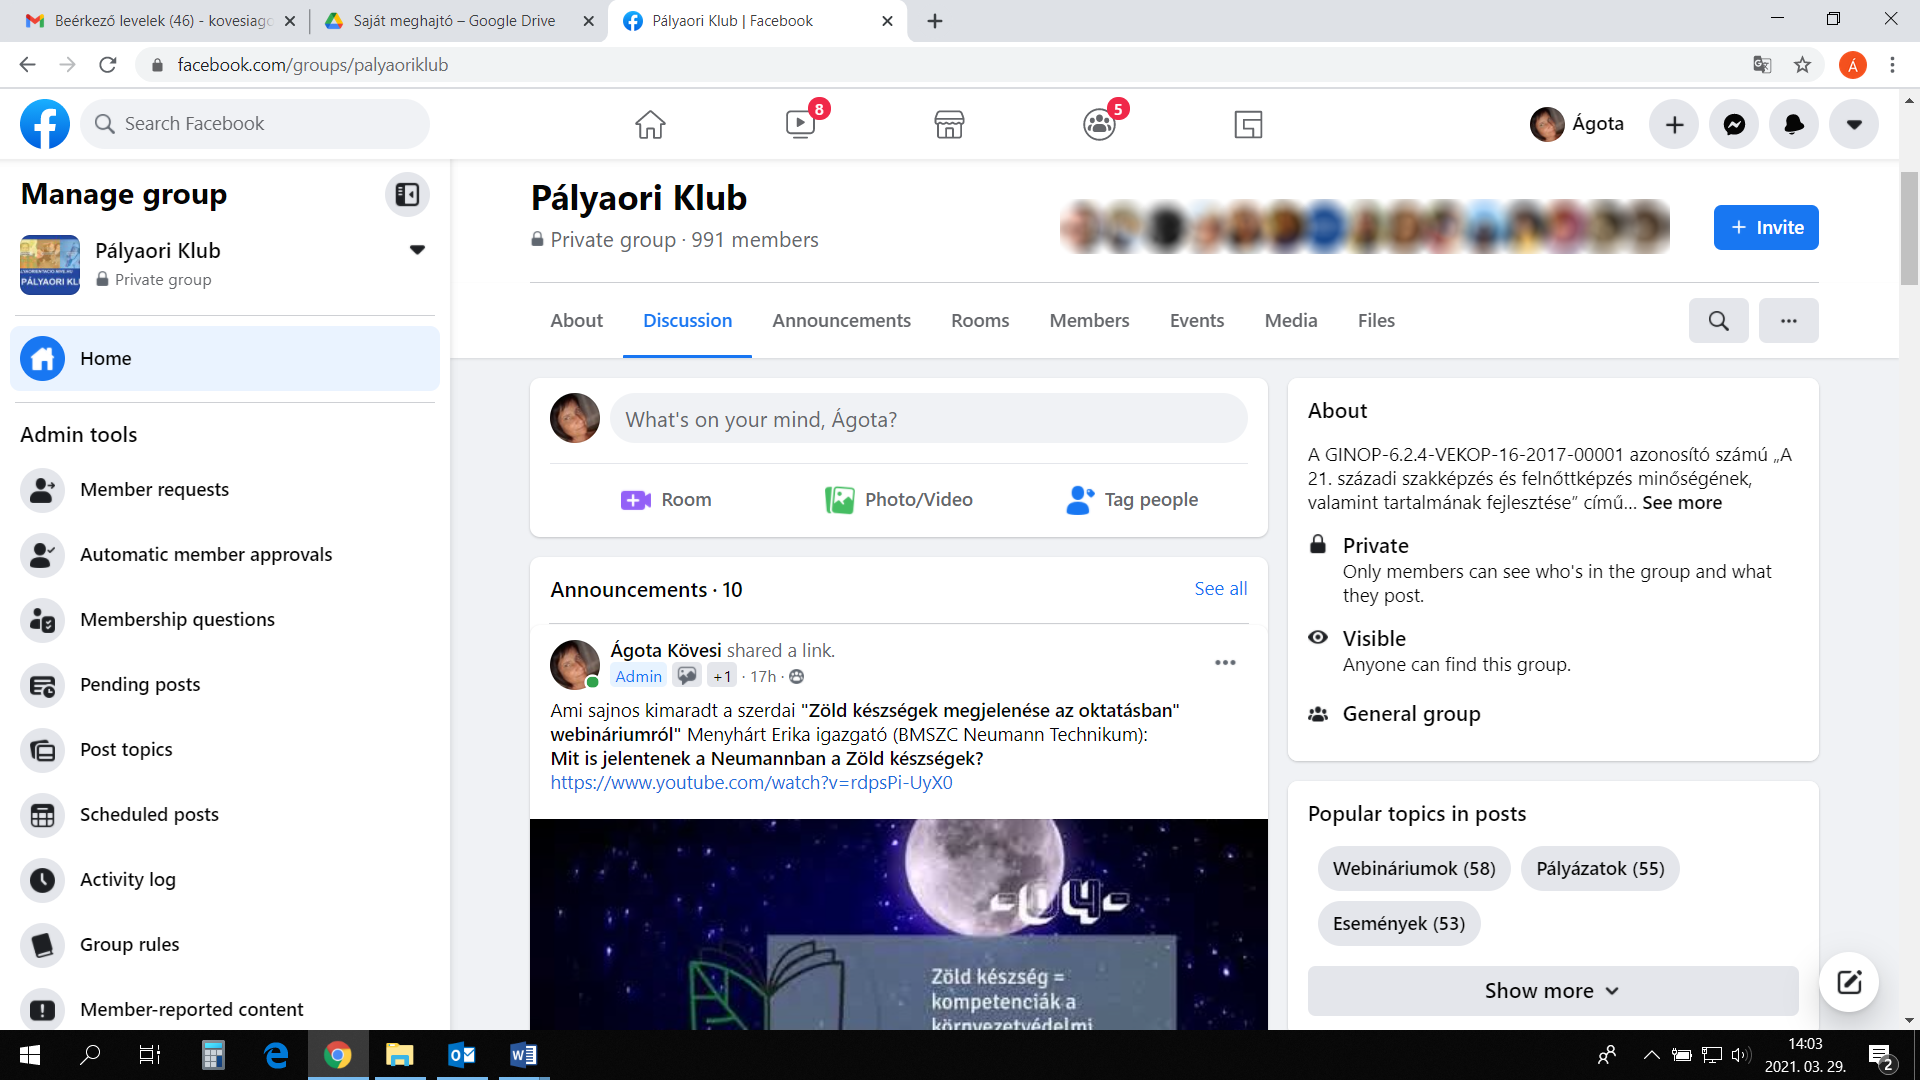Viewport: 1920px width, 1080px height.
Task: Switch to the Files tab
Action: (x=1376, y=321)
